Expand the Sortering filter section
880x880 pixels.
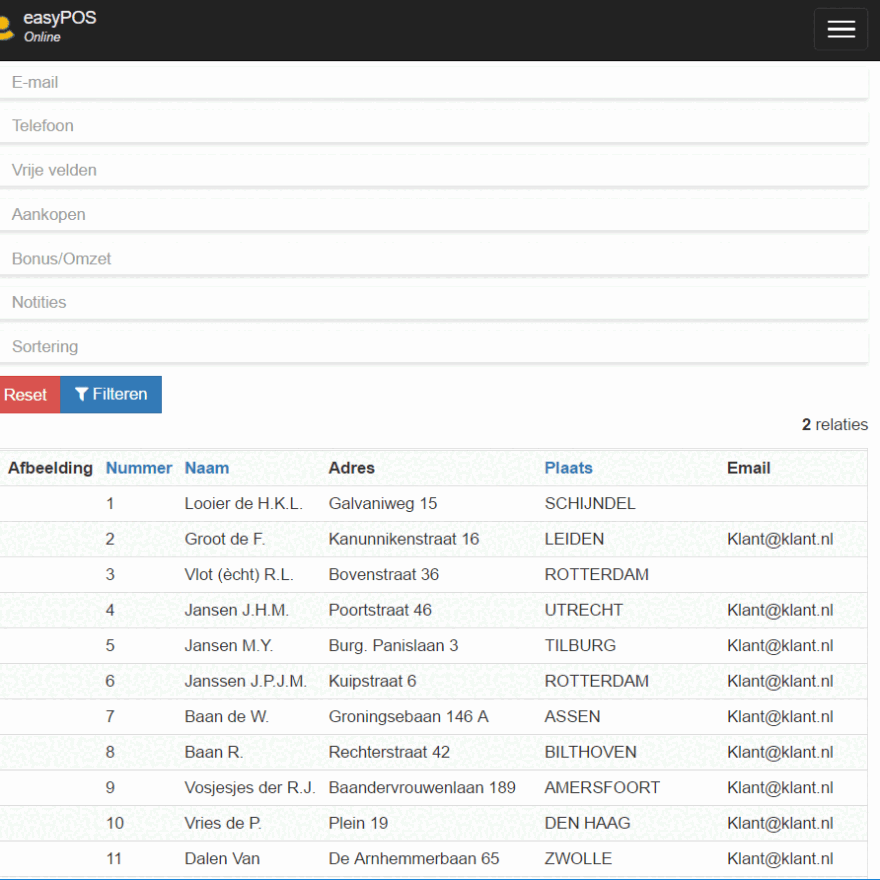click(x=434, y=347)
